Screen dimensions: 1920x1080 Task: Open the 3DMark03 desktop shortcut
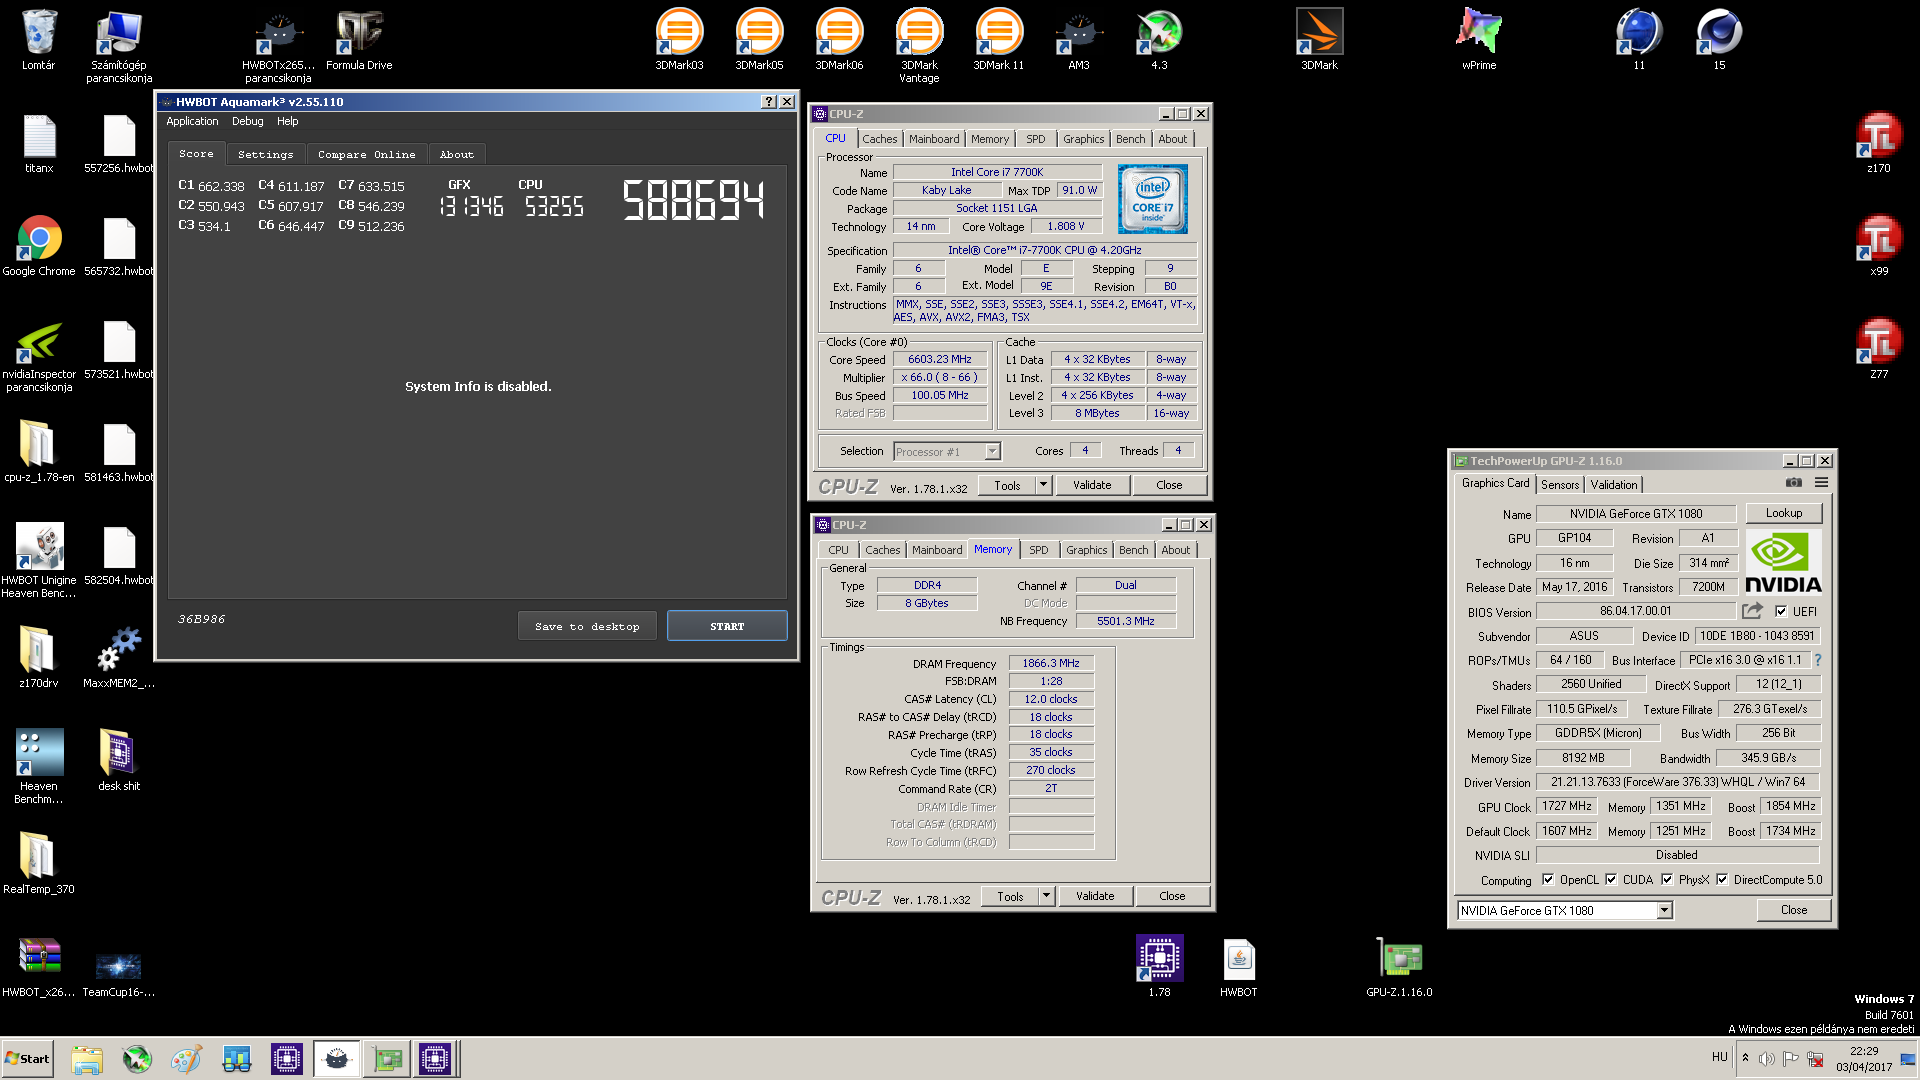click(x=679, y=40)
